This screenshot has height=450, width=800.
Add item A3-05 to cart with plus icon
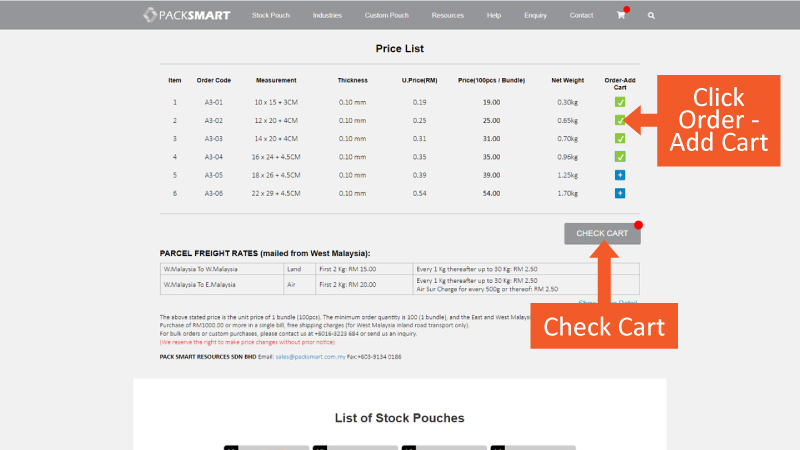(620, 175)
